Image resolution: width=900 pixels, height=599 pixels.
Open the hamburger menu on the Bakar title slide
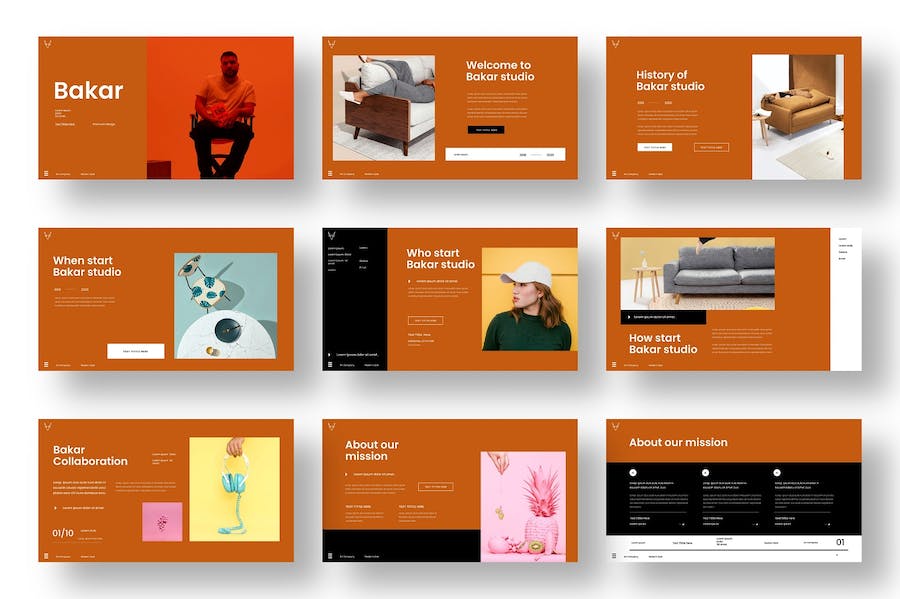pyautogui.click(x=46, y=174)
